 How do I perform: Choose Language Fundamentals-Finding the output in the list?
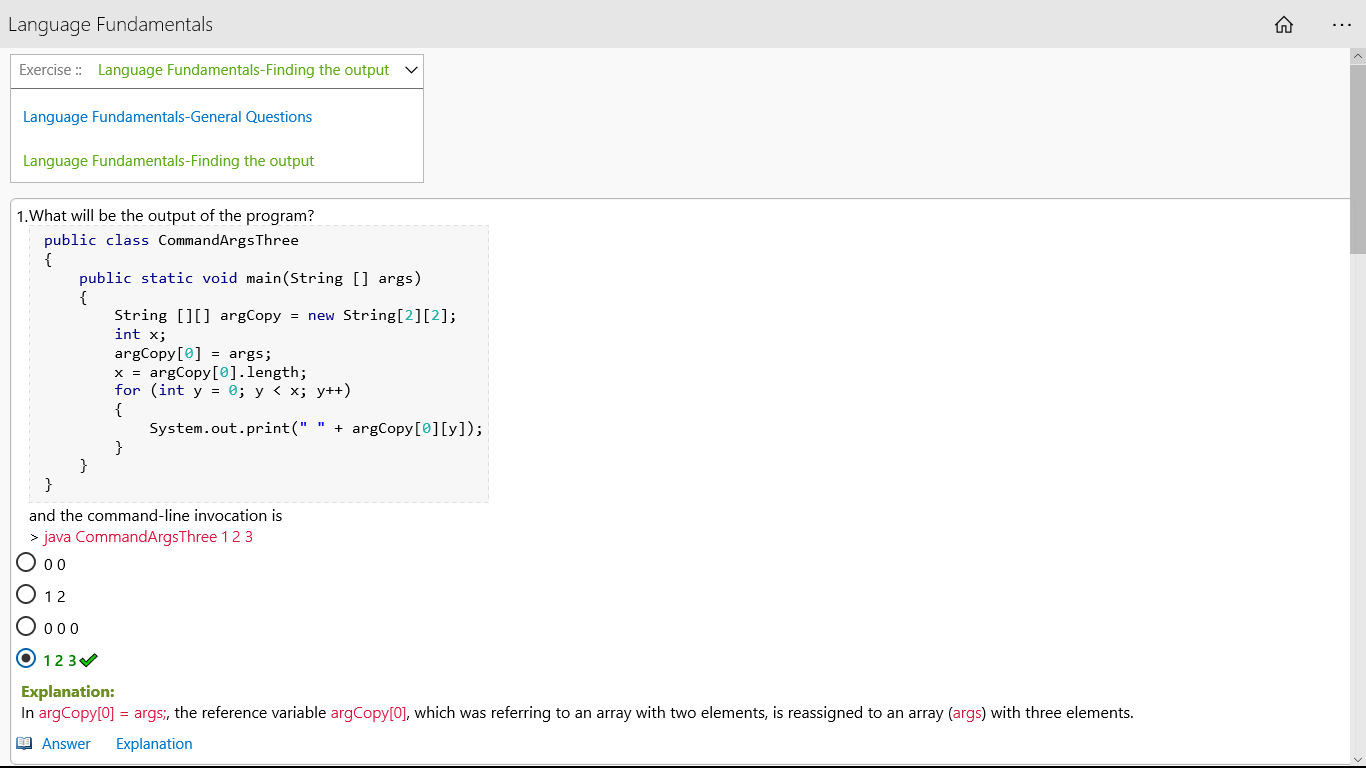169,161
